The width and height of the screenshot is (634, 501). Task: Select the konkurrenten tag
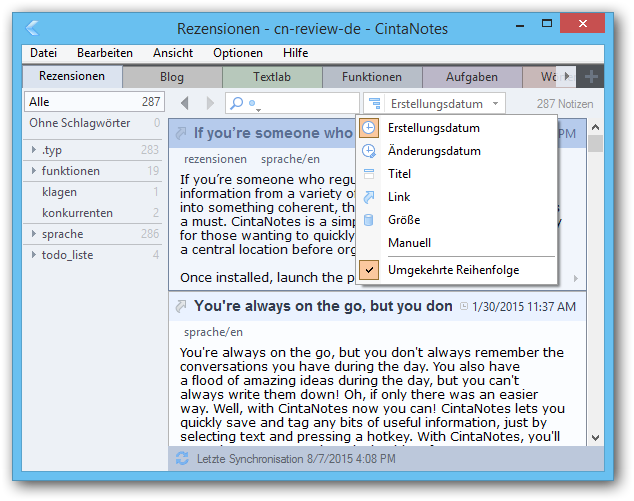95,213
